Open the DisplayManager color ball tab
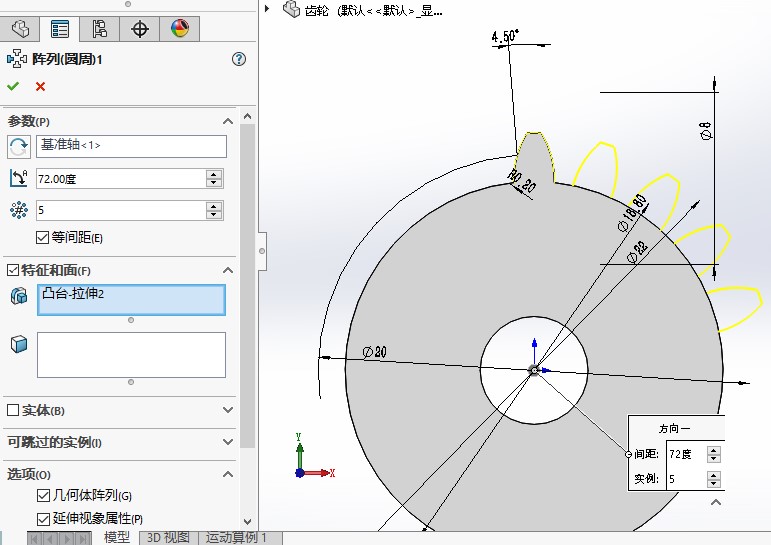This screenshot has height=545, width=771. coord(179,29)
